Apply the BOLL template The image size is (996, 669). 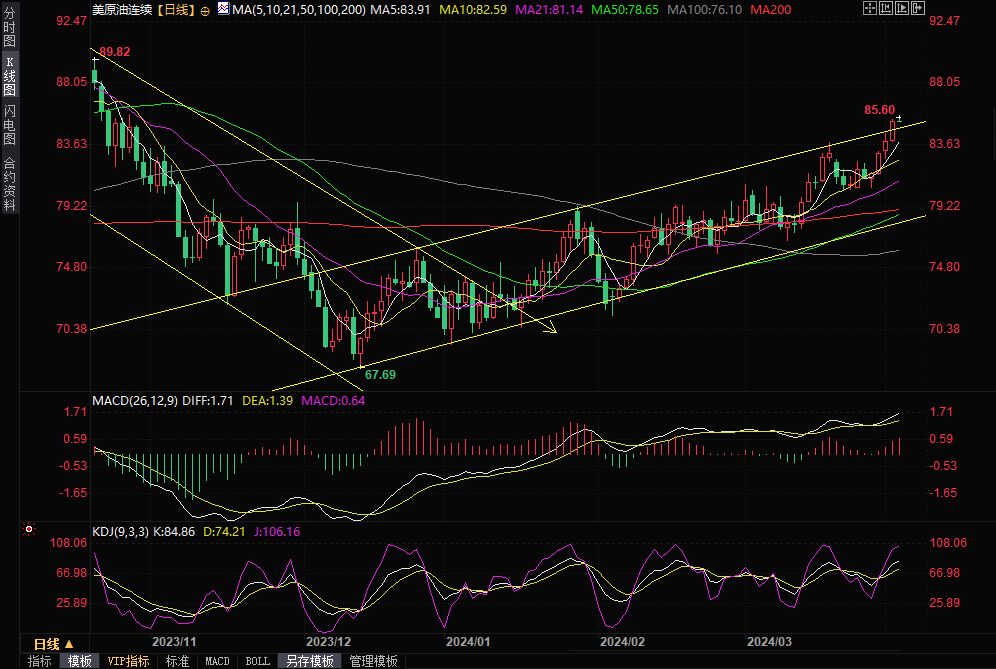coord(257,661)
